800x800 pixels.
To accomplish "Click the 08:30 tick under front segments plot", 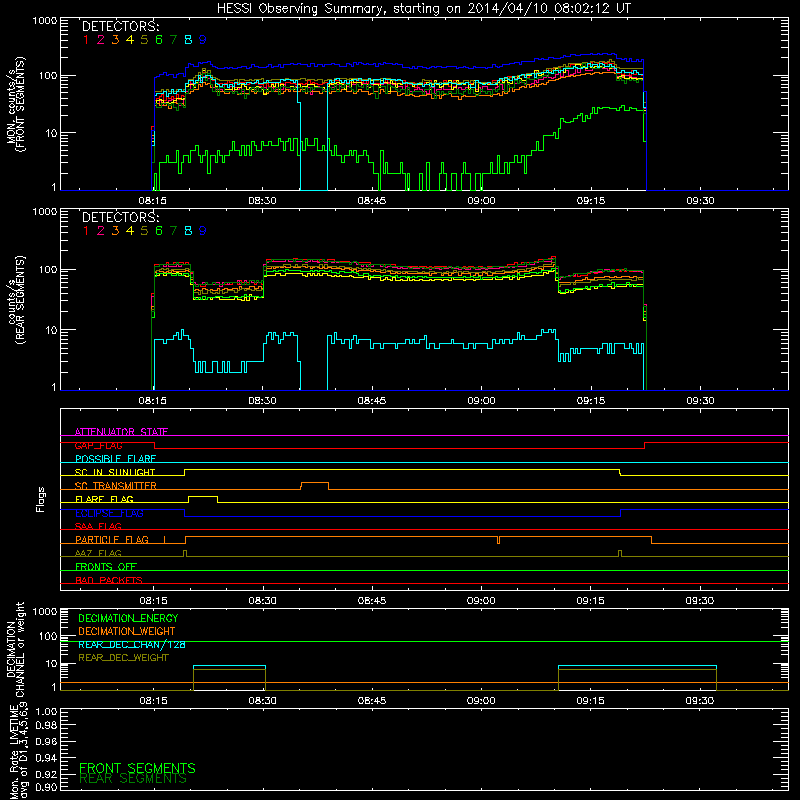I will click(x=262, y=201).
